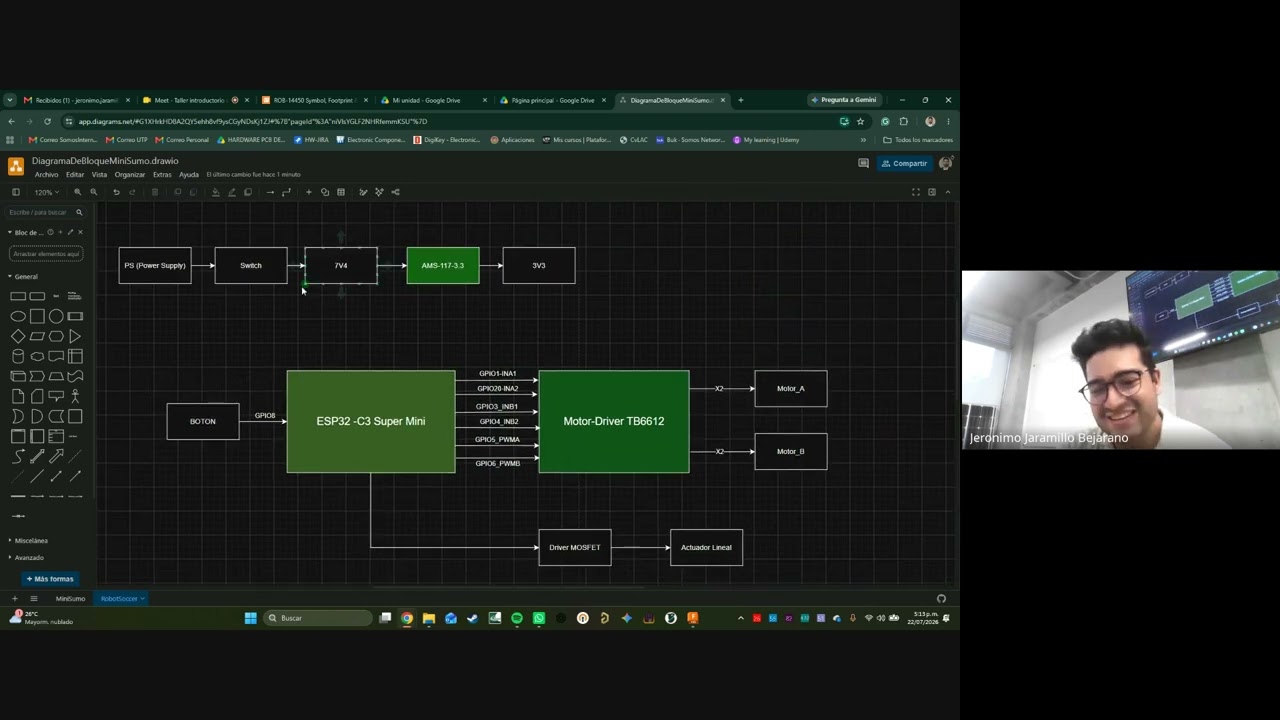This screenshot has height=720, width=1280.
Task: Click the fill color bucket icon
Action: [215, 192]
